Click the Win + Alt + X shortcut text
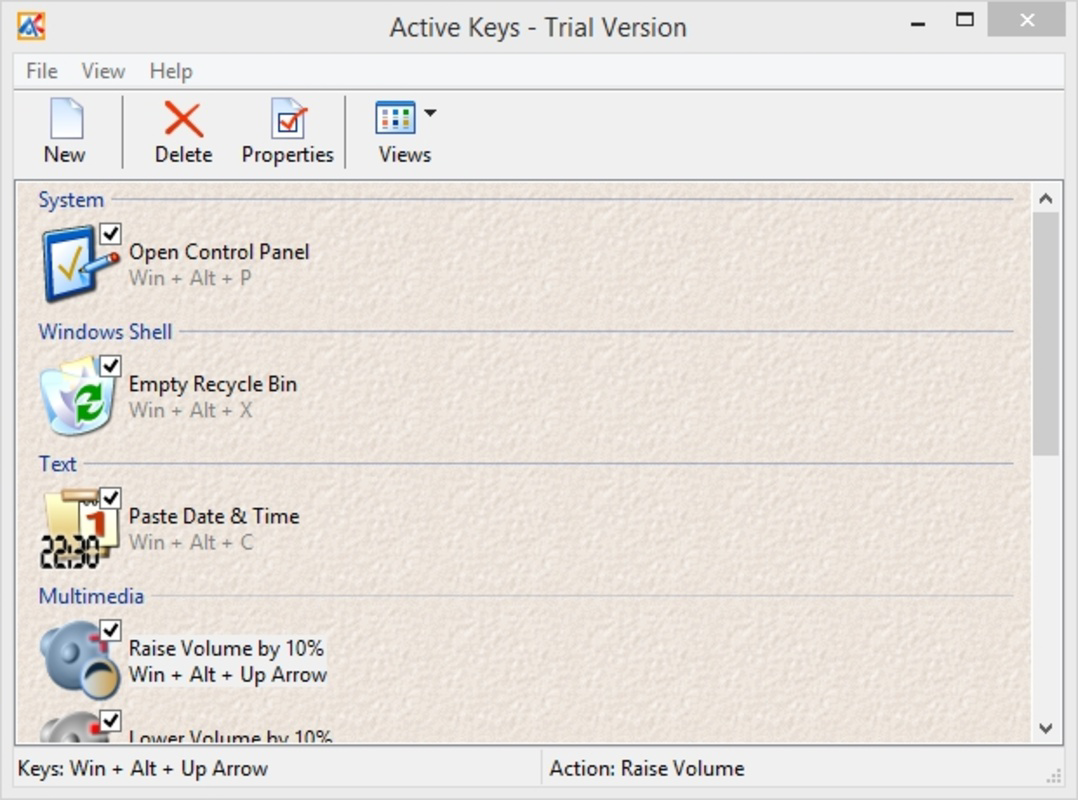This screenshot has width=1078, height=800. pyautogui.click(x=190, y=410)
